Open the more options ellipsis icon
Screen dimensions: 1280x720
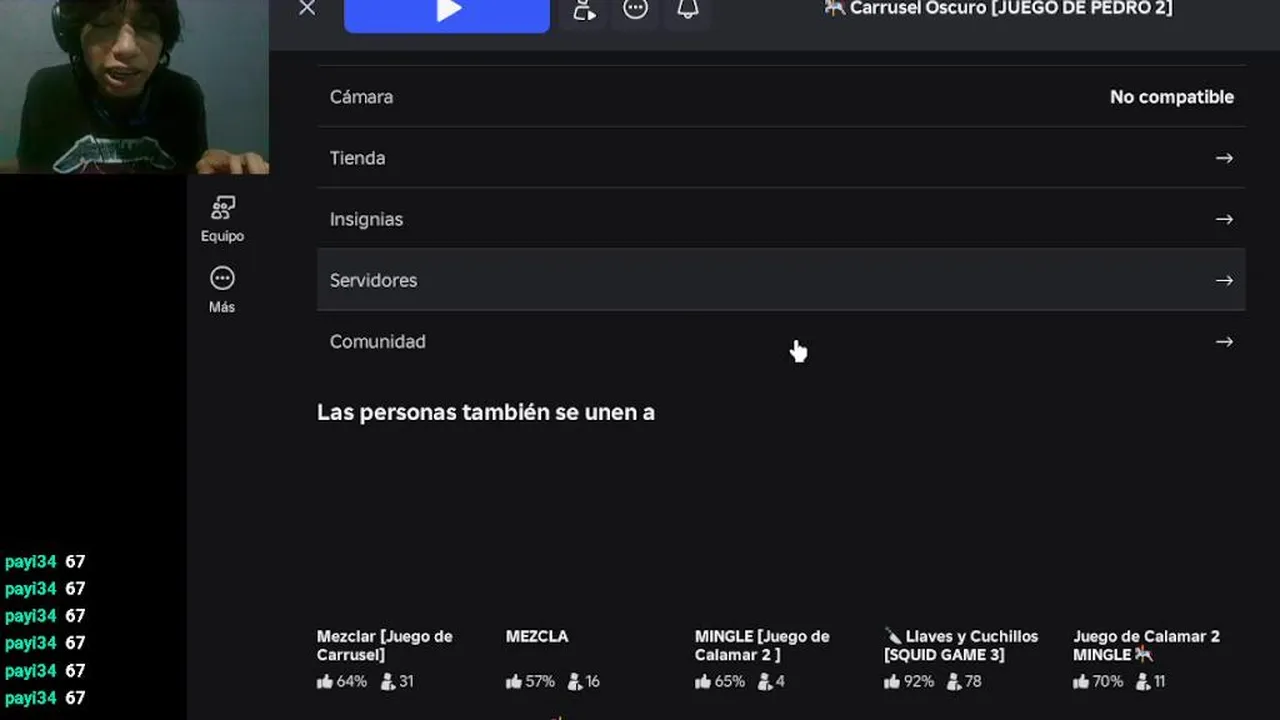coord(635,9)
